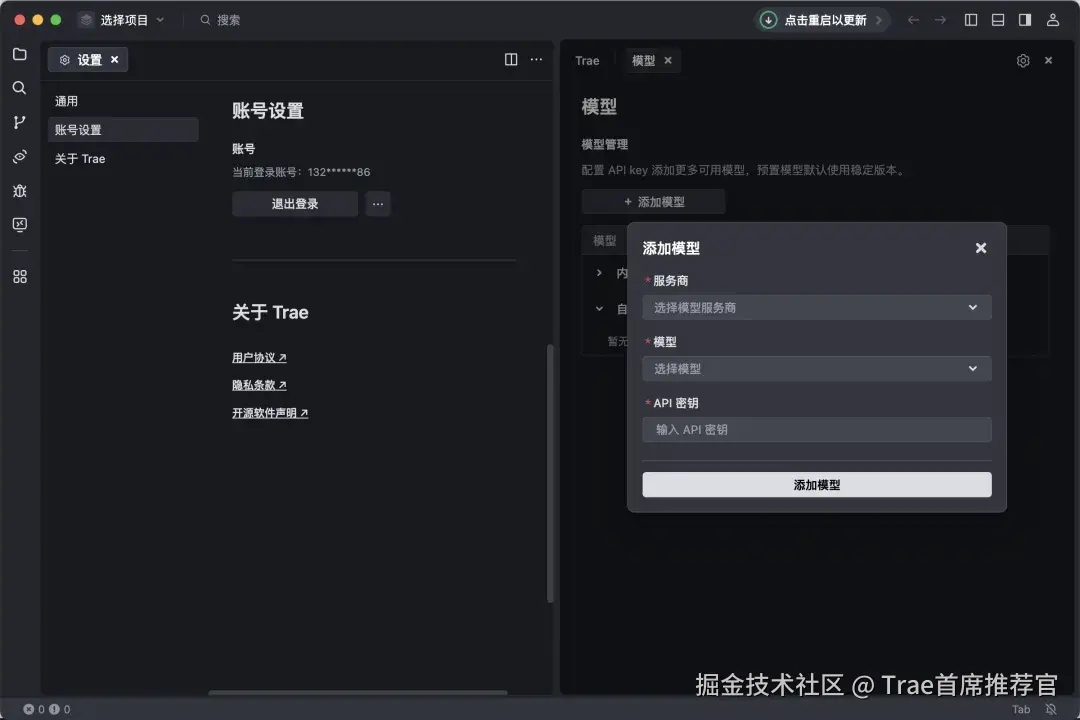Toggle the left sidebar layout icon

pyautogui.click(x=971, y=20)
